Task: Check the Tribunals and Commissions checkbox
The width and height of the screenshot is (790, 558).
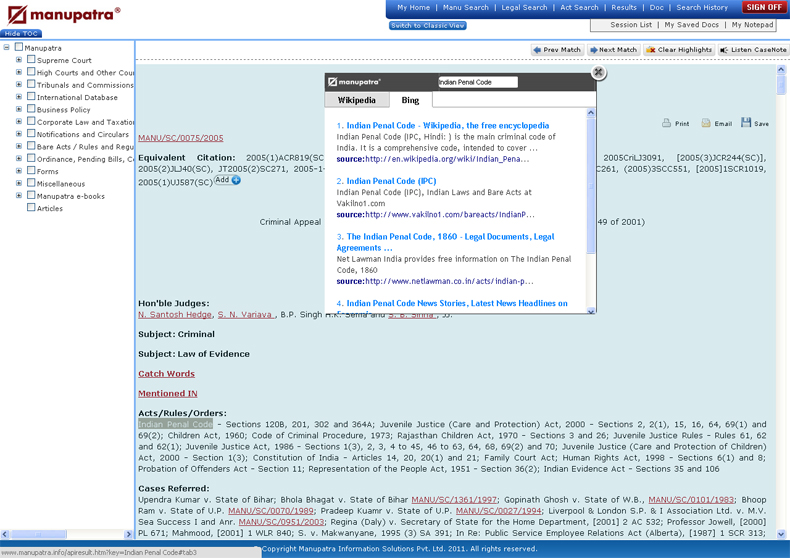Action: 31,84
